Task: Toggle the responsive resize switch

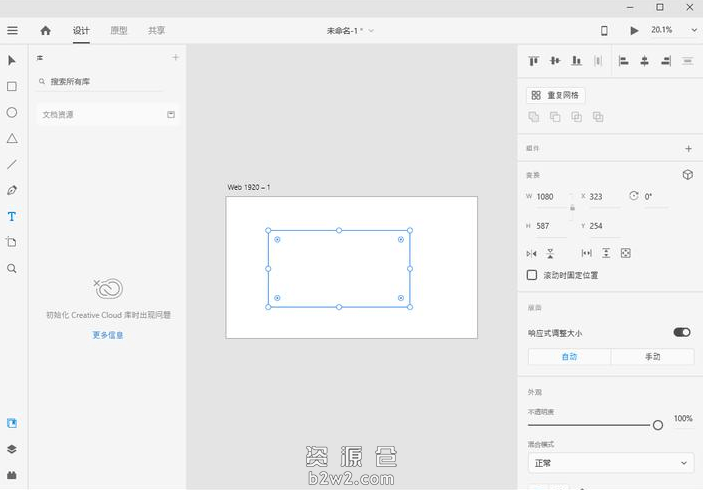Action: 682,332
